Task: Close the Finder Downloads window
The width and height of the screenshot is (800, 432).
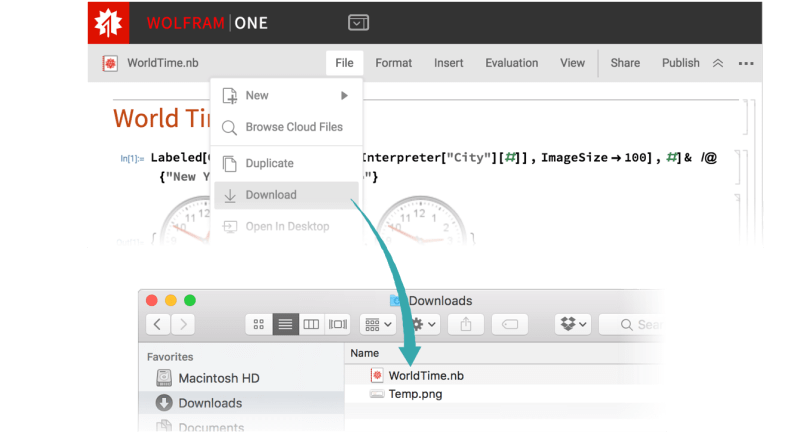Action: pyautogui.click(x=152, y=300)
